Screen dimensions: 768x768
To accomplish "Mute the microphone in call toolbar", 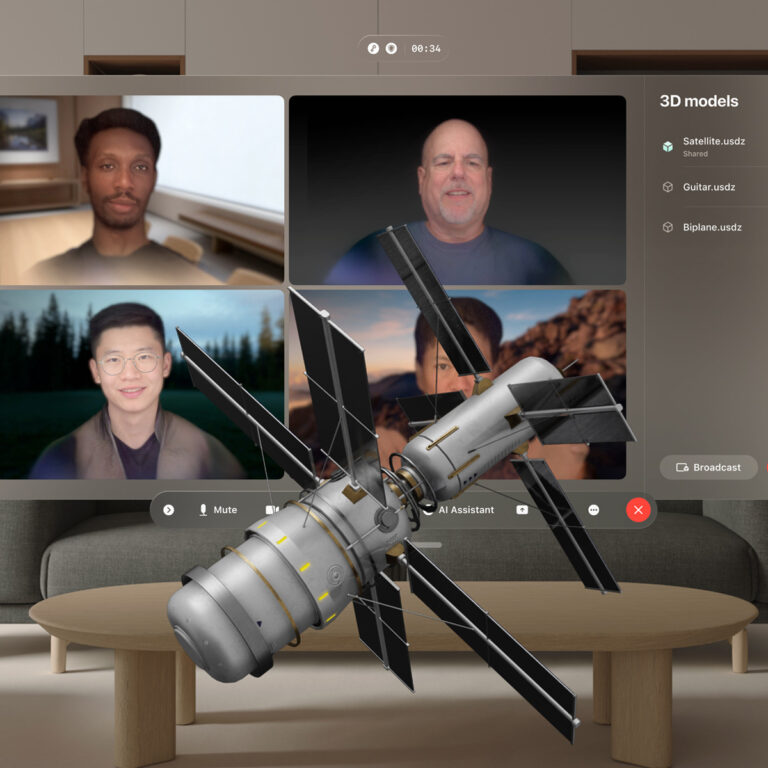I will [x=217, y=510].
